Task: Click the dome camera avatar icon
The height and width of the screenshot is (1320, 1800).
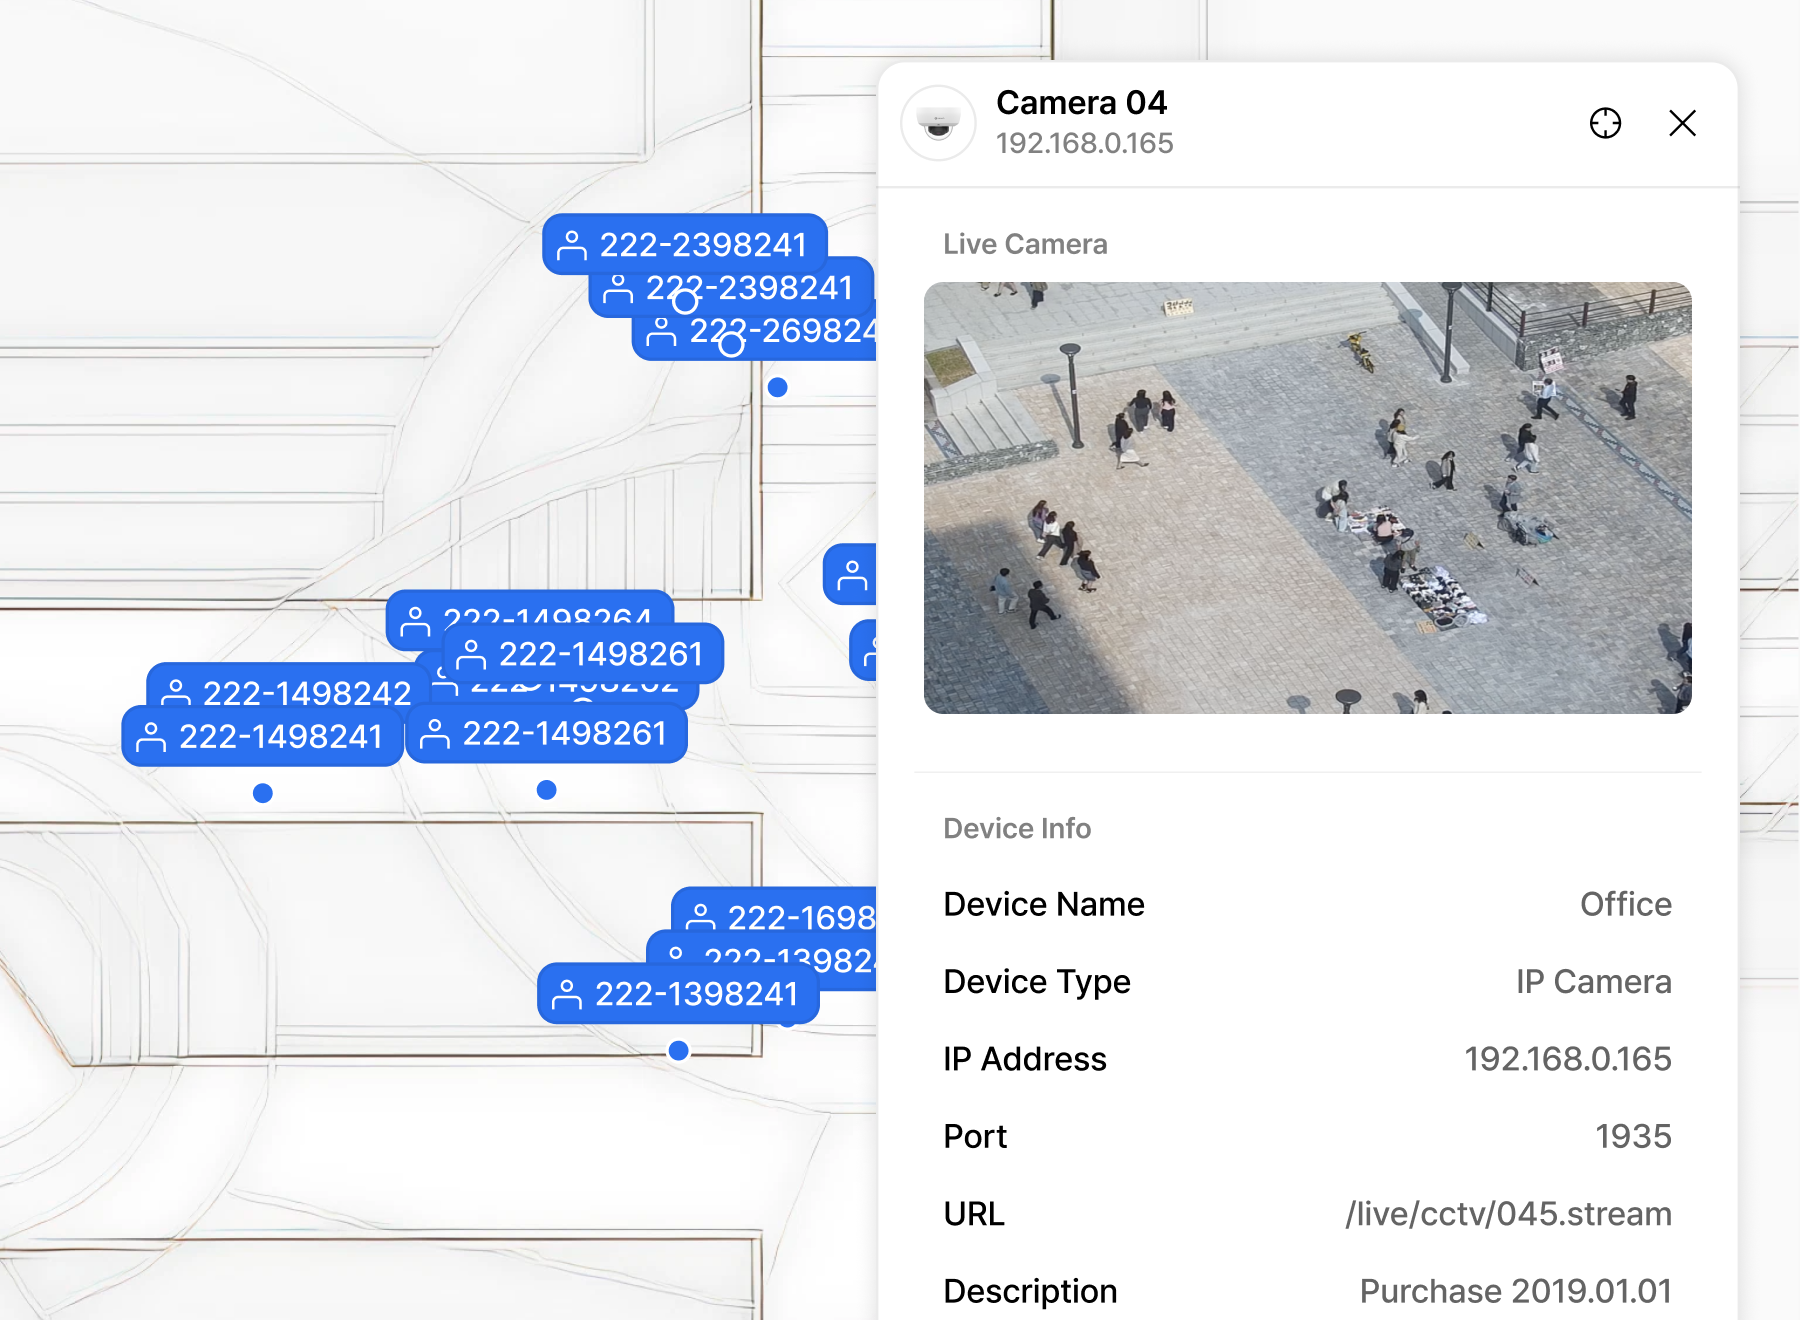Action: [x=938, y=123]
